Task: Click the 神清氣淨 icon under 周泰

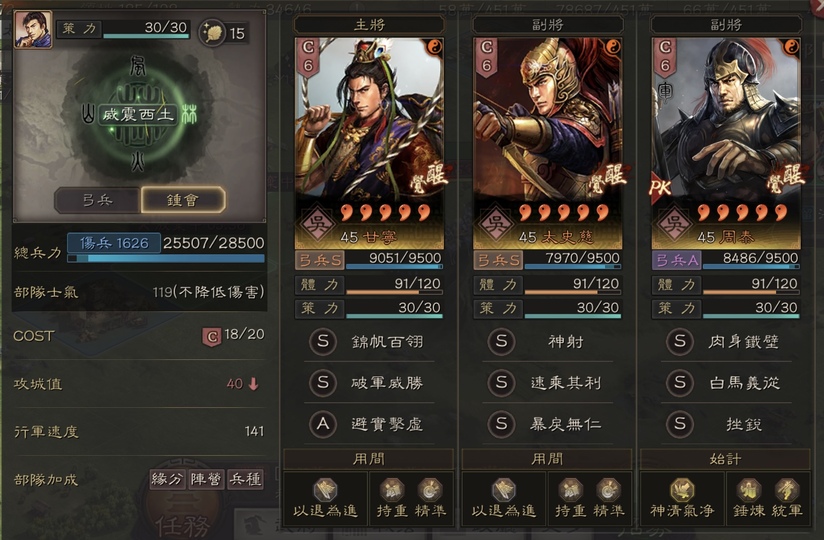Action: (x=682, y=491)
